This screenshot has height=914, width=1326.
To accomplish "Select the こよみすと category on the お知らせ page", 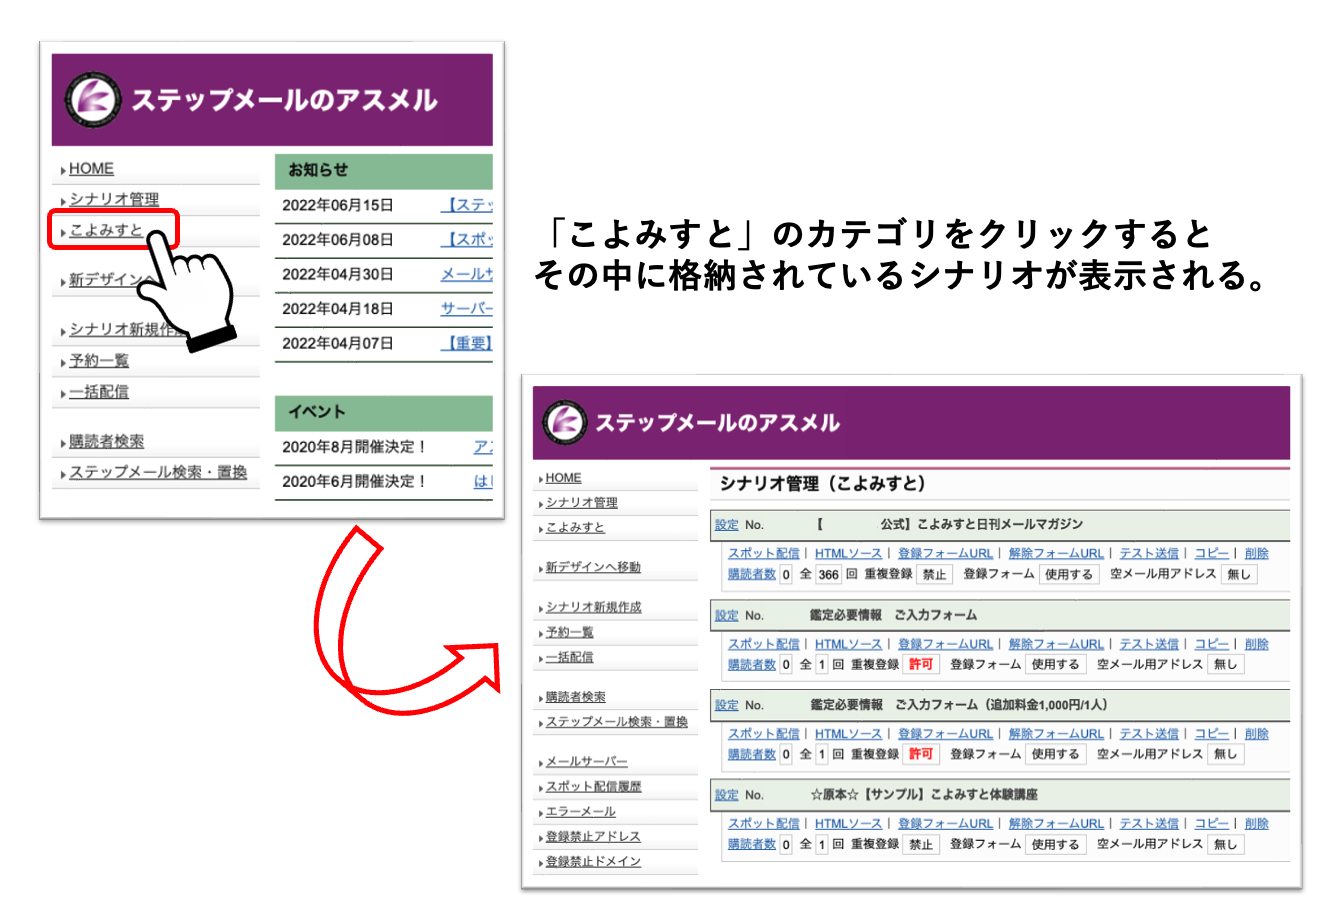I will click(x=106, y=230).
